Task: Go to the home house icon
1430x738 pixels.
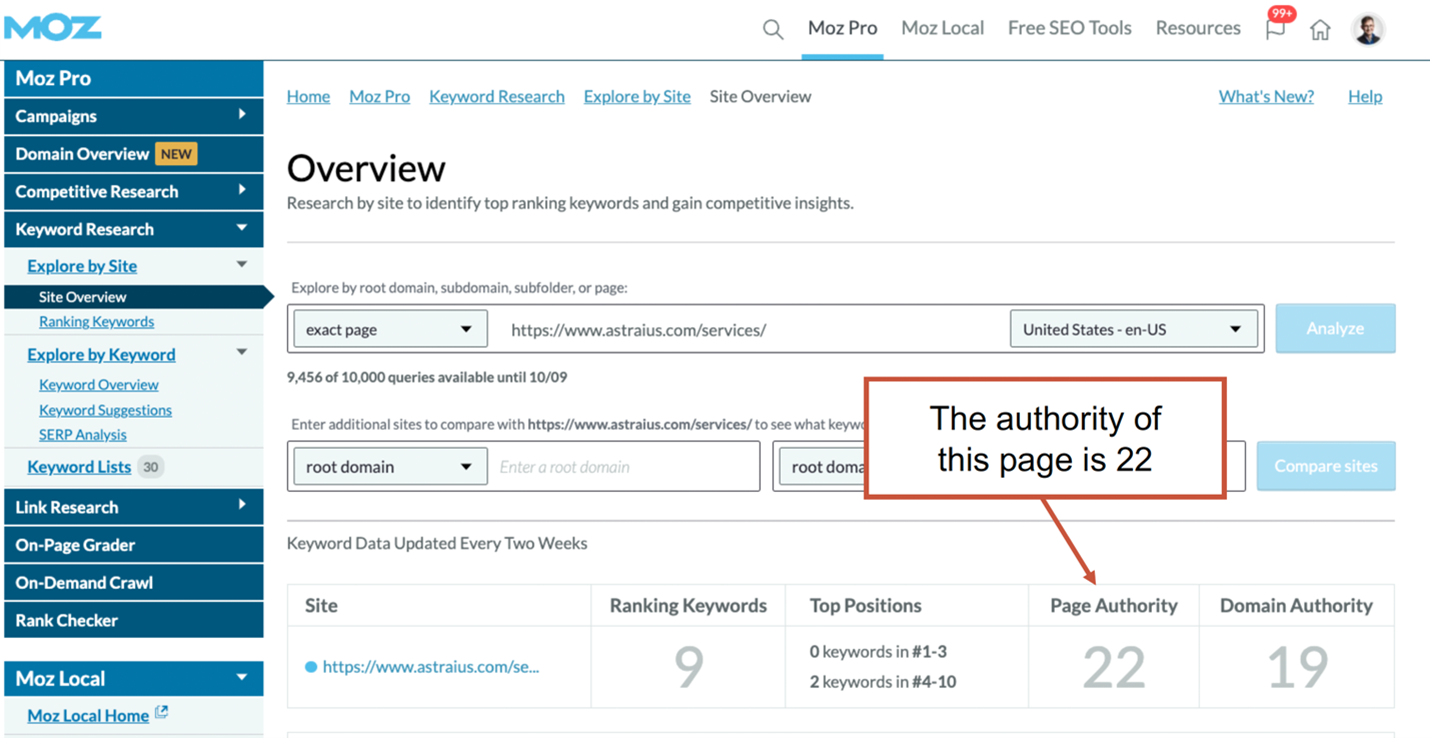Action: click(1320, 30)
